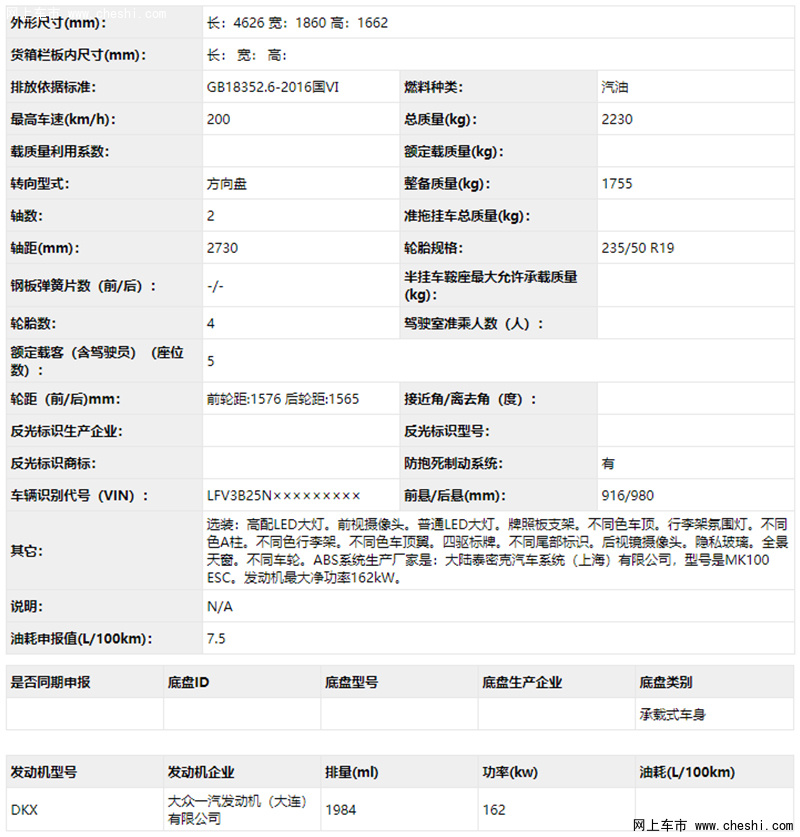
Task: Click the optional equipment paragraph starting with 选装
Action: (x=497, y=551)
